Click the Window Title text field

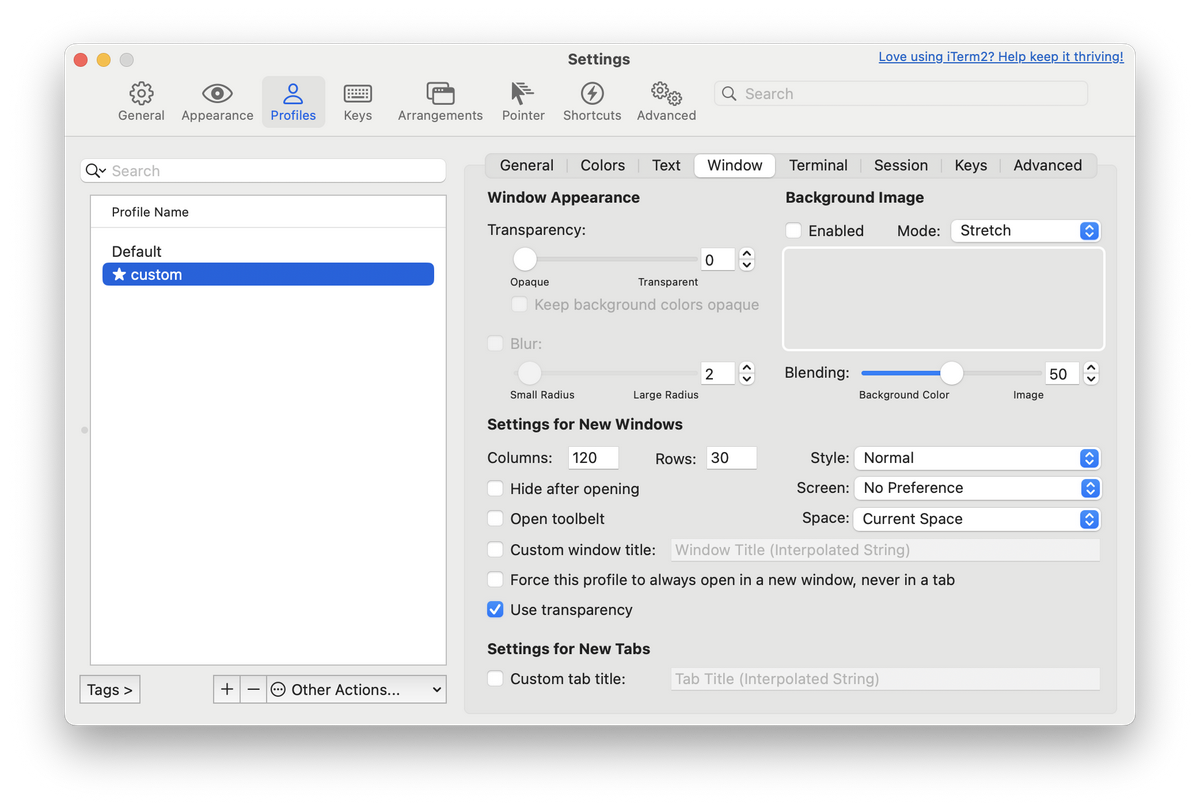tap(885, 550)
